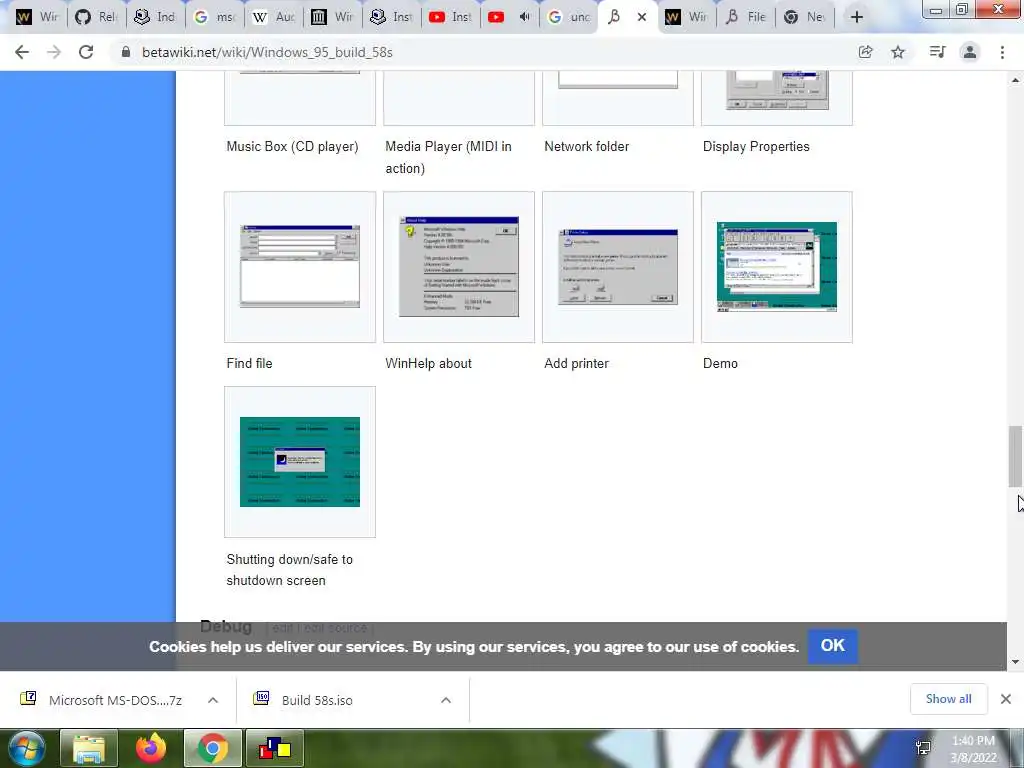This screenshot has width=1024, height=768.
Task: Open the media control icon in toolbar
Action: (937, 52)
